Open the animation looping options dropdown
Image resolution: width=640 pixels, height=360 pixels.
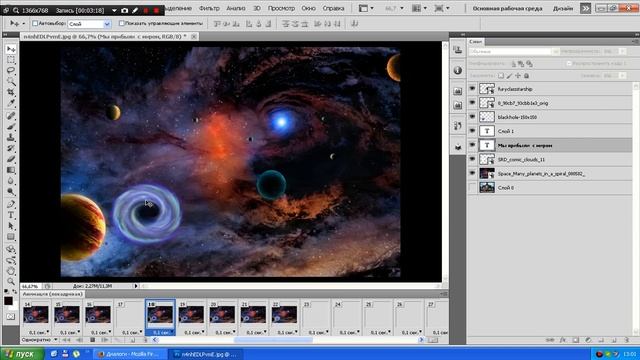tap(40, 340)
